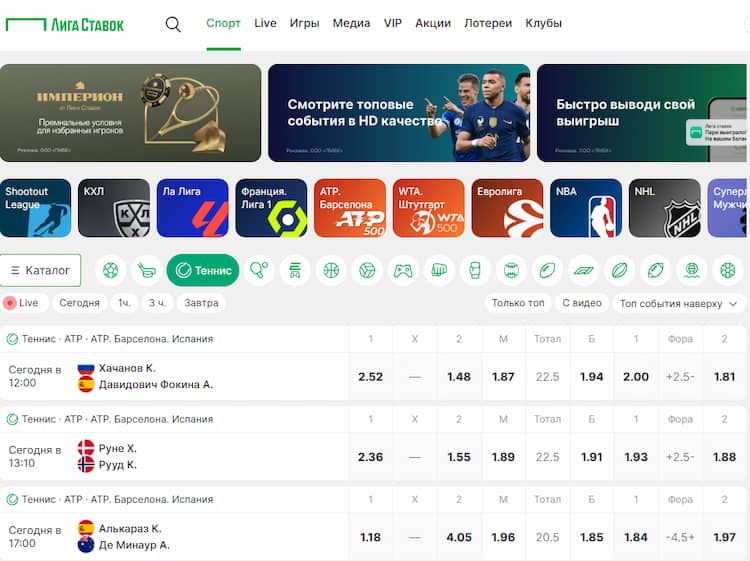Viewport: 750px width, 561px height.
Task: Select the active Теннис sport chip
Action: coord(203,271)
